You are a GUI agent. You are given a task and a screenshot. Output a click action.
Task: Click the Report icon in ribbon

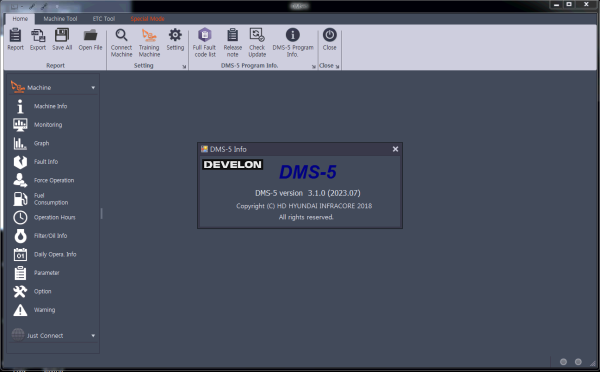[x=15, y=35]
